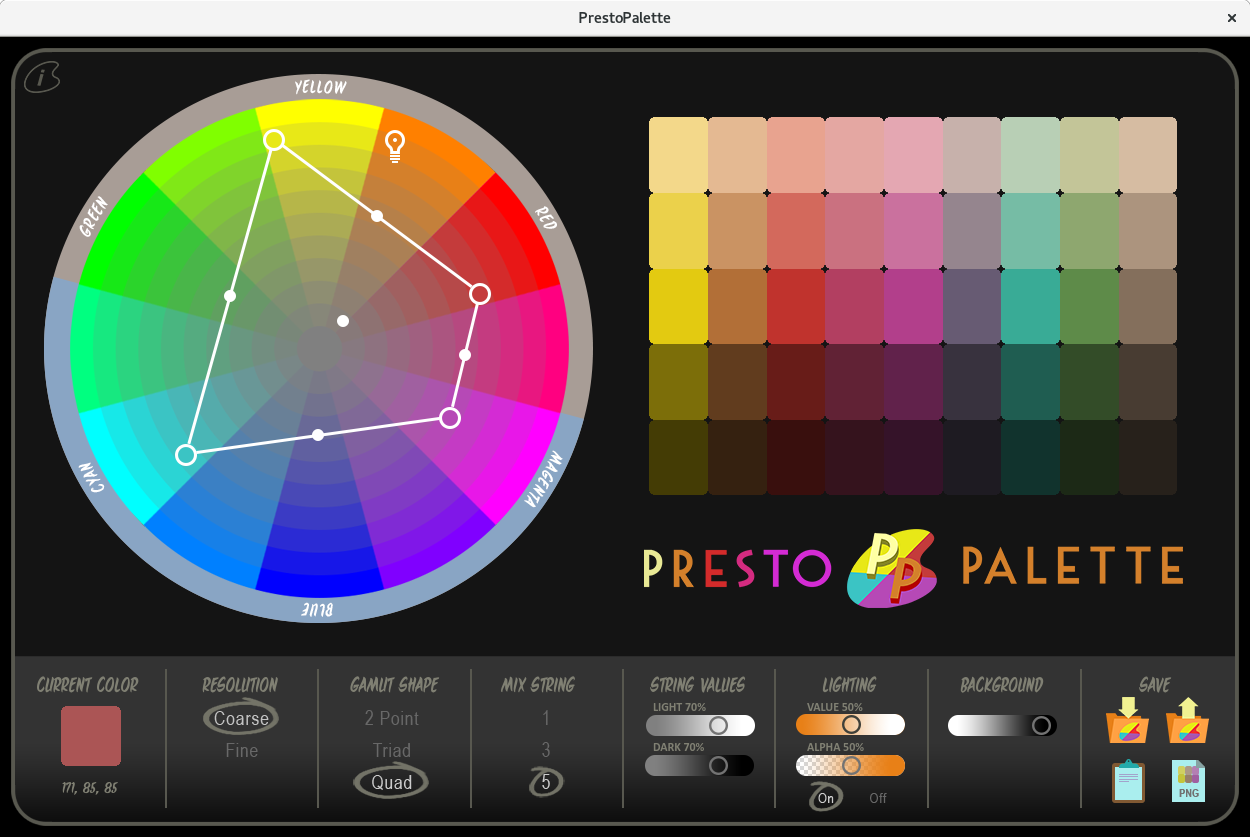The height and width of the screenshot is (837, 1250).
Task: Click the folder icon with up arrow
Action: coord(1188,721)
